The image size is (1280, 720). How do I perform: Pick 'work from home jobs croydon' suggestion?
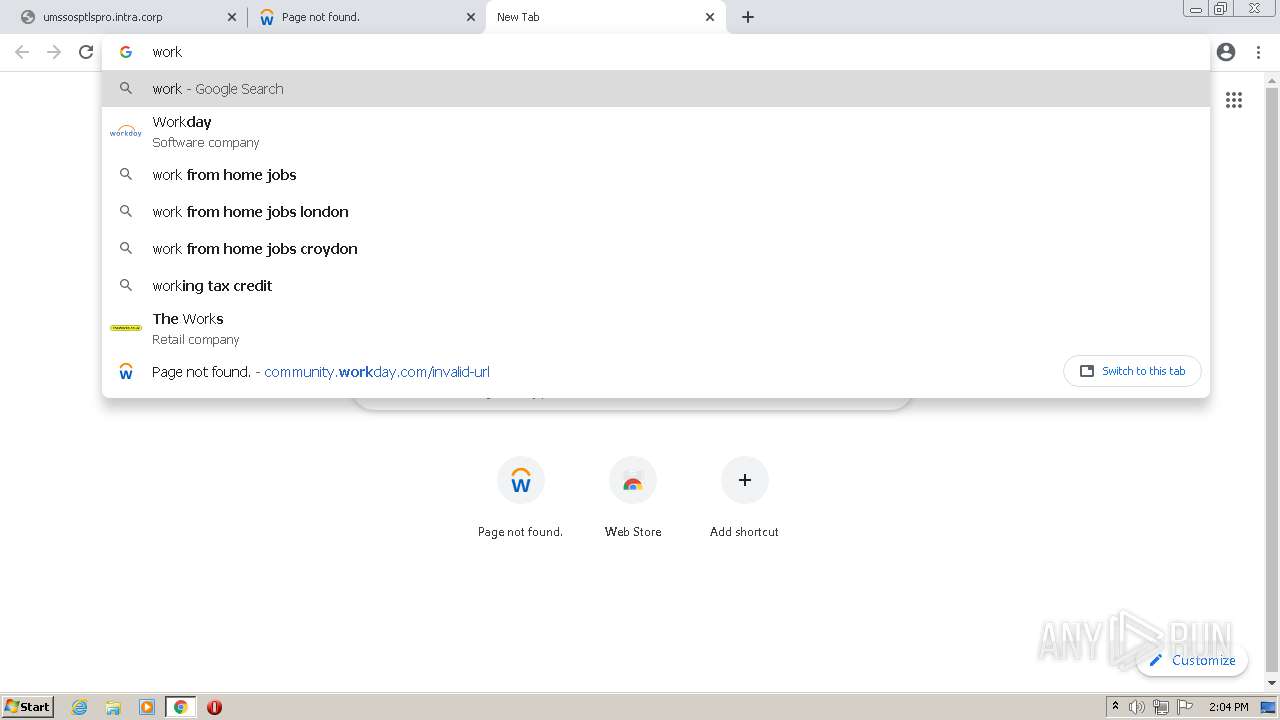click(x=655, y=248)
